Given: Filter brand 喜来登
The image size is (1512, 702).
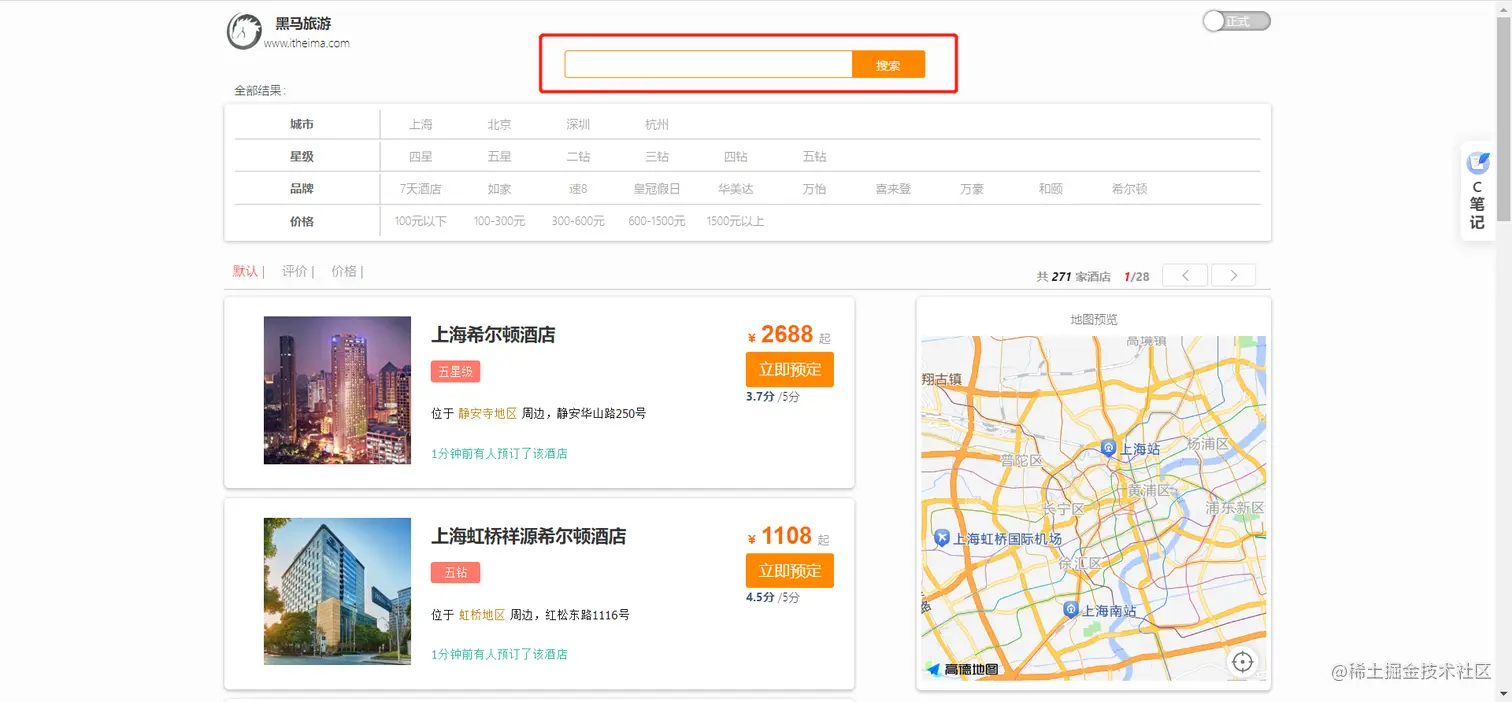Looking at the screenshot, I should click(x=893, y=189).
